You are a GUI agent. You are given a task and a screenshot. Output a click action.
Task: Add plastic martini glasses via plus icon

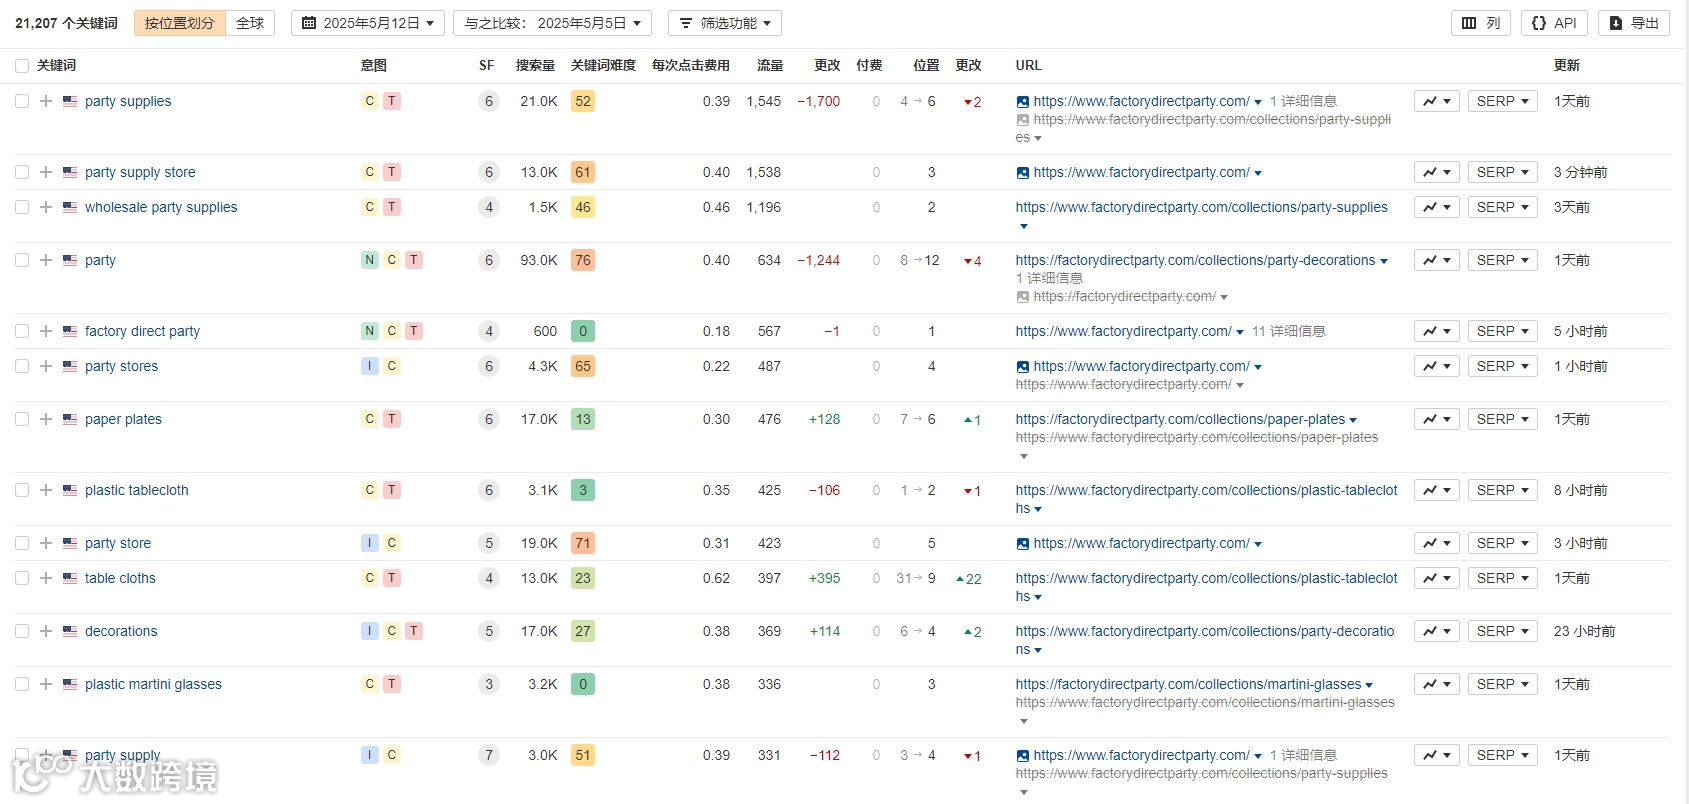tap(46, 684)
